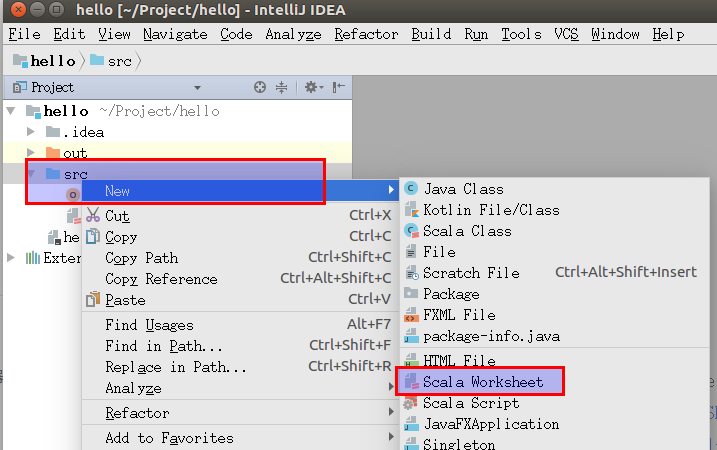The height and width of the screenshot is (450, 717).
Task: Click the Scratch File icon
Action: pyautogui.click(x=412, y=273)
